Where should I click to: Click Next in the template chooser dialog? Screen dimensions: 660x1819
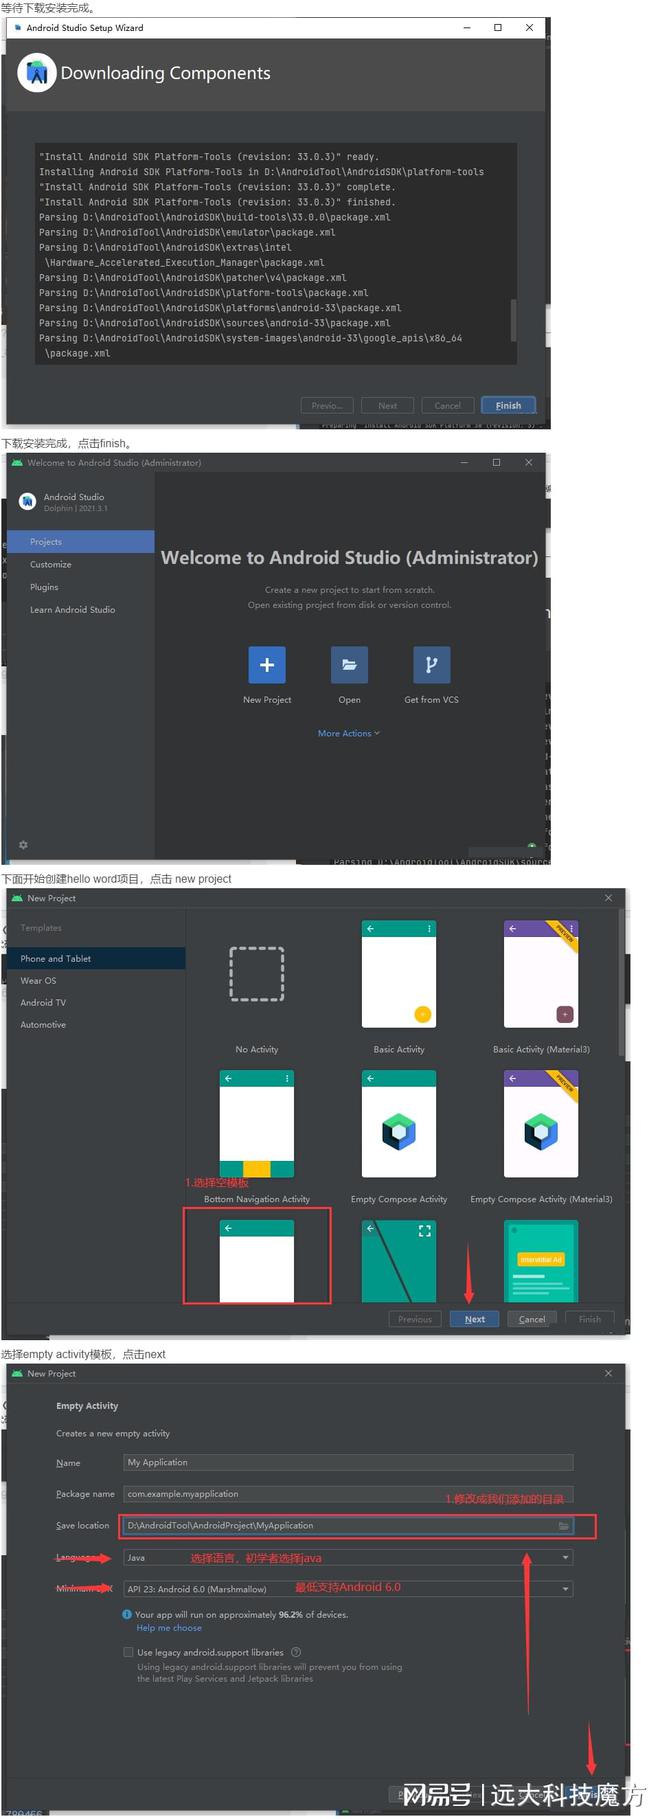[475, 1319]
